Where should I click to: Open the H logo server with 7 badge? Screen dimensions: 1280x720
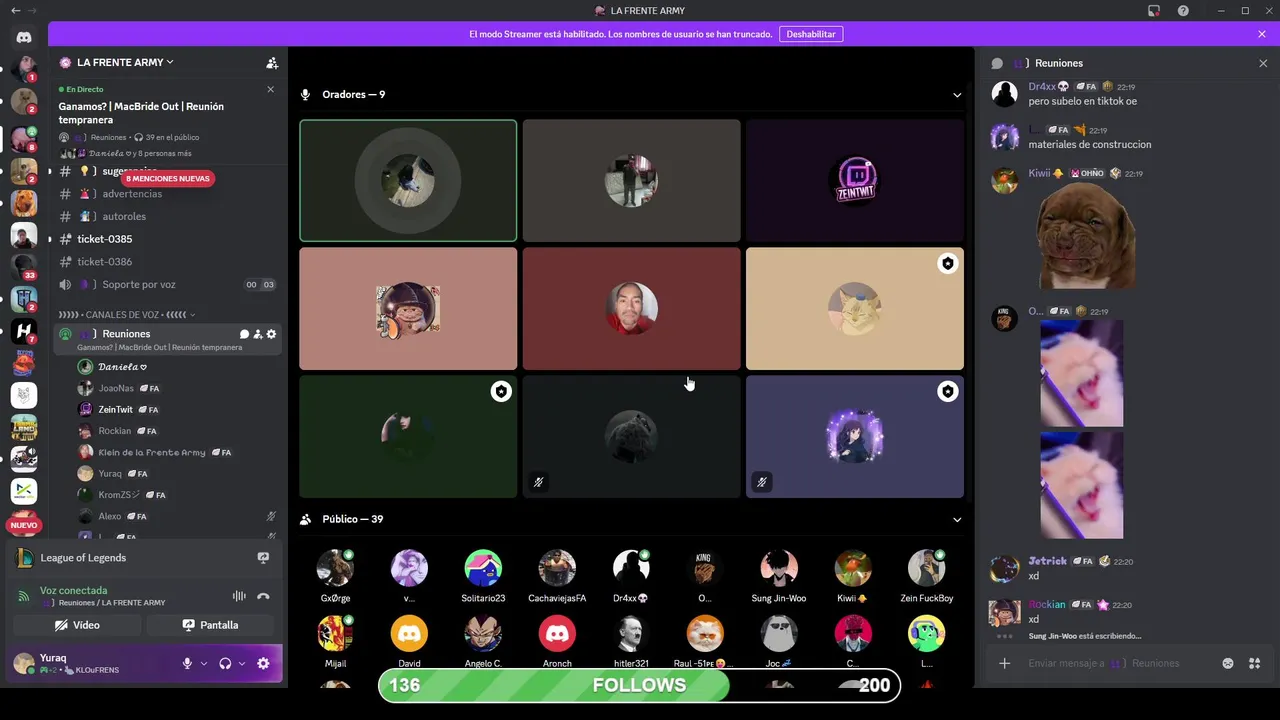pos(24,331)
